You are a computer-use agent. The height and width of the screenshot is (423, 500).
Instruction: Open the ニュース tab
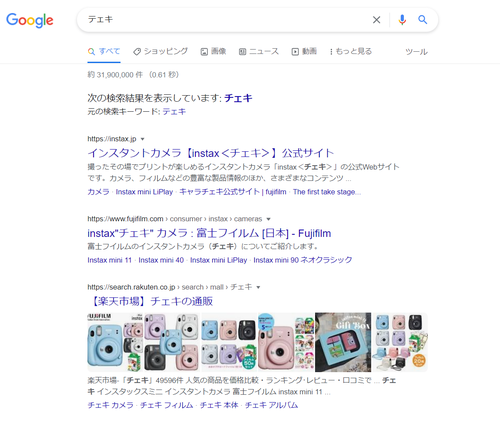pyautogui.click(x=259, y=51)
